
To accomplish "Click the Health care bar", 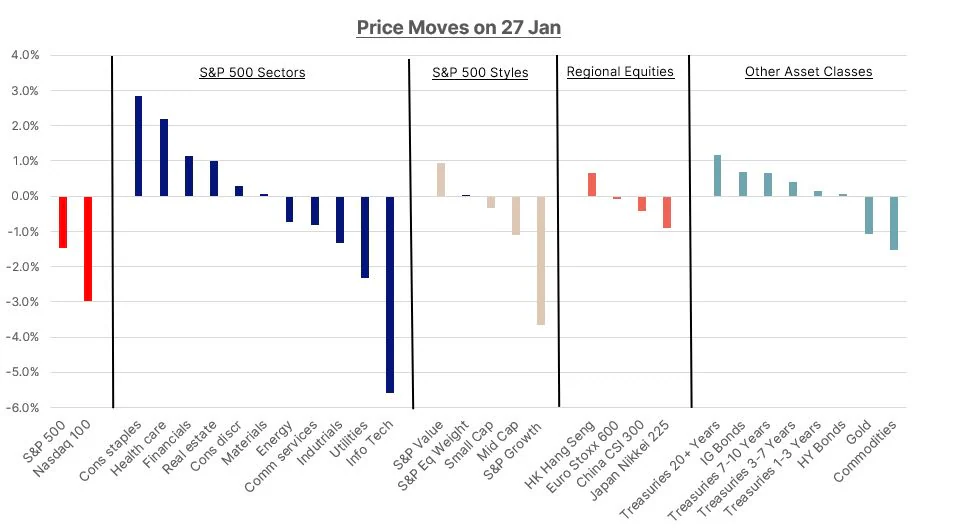I will click(164, 157).
